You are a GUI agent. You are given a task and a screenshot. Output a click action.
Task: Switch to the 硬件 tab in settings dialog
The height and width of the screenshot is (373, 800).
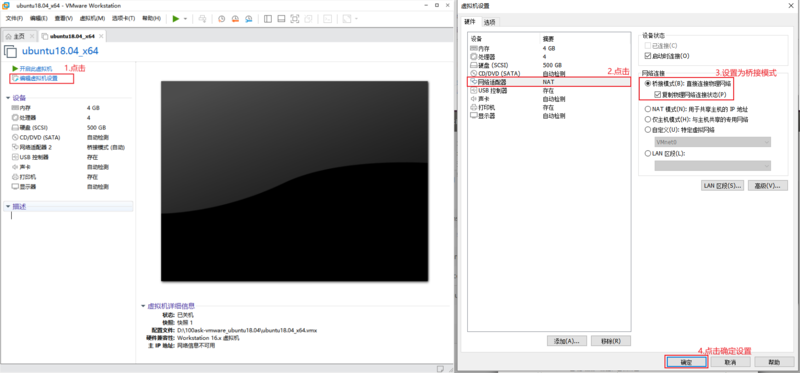click(x=470, y=22)
